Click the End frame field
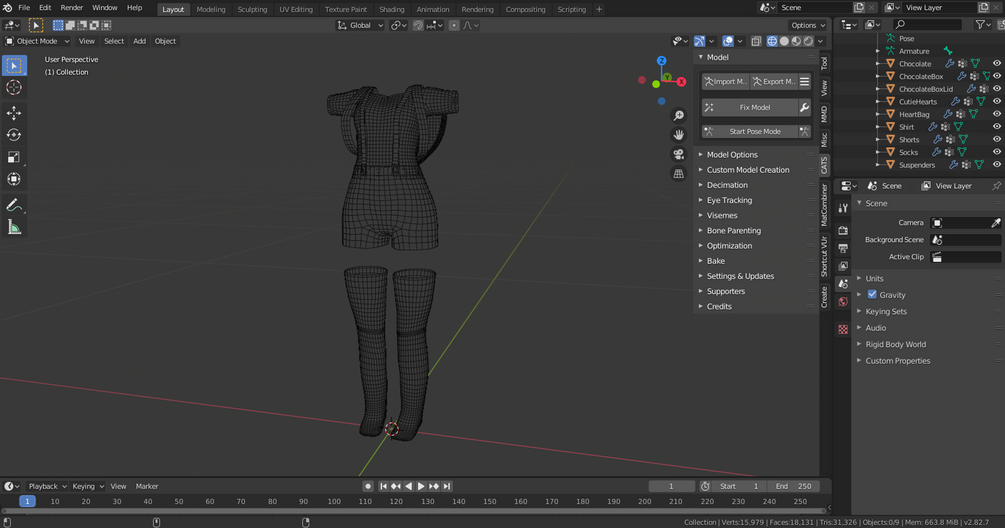1005x528 pixels. (x=795, y=486)
